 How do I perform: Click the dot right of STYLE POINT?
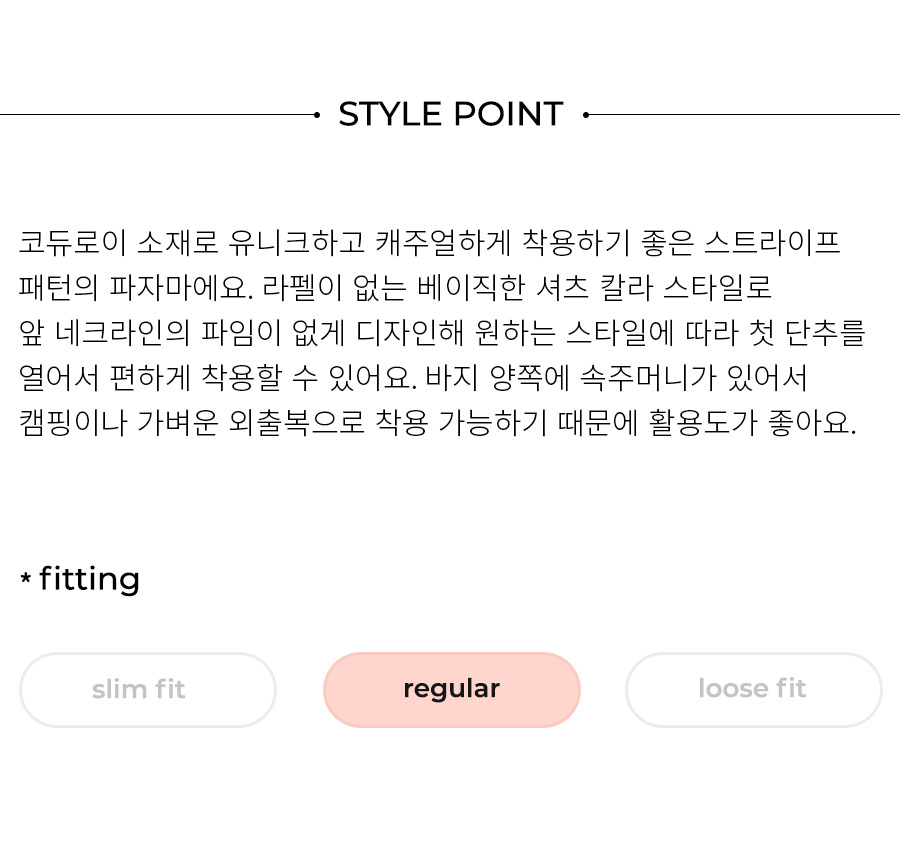click(586, 115)
